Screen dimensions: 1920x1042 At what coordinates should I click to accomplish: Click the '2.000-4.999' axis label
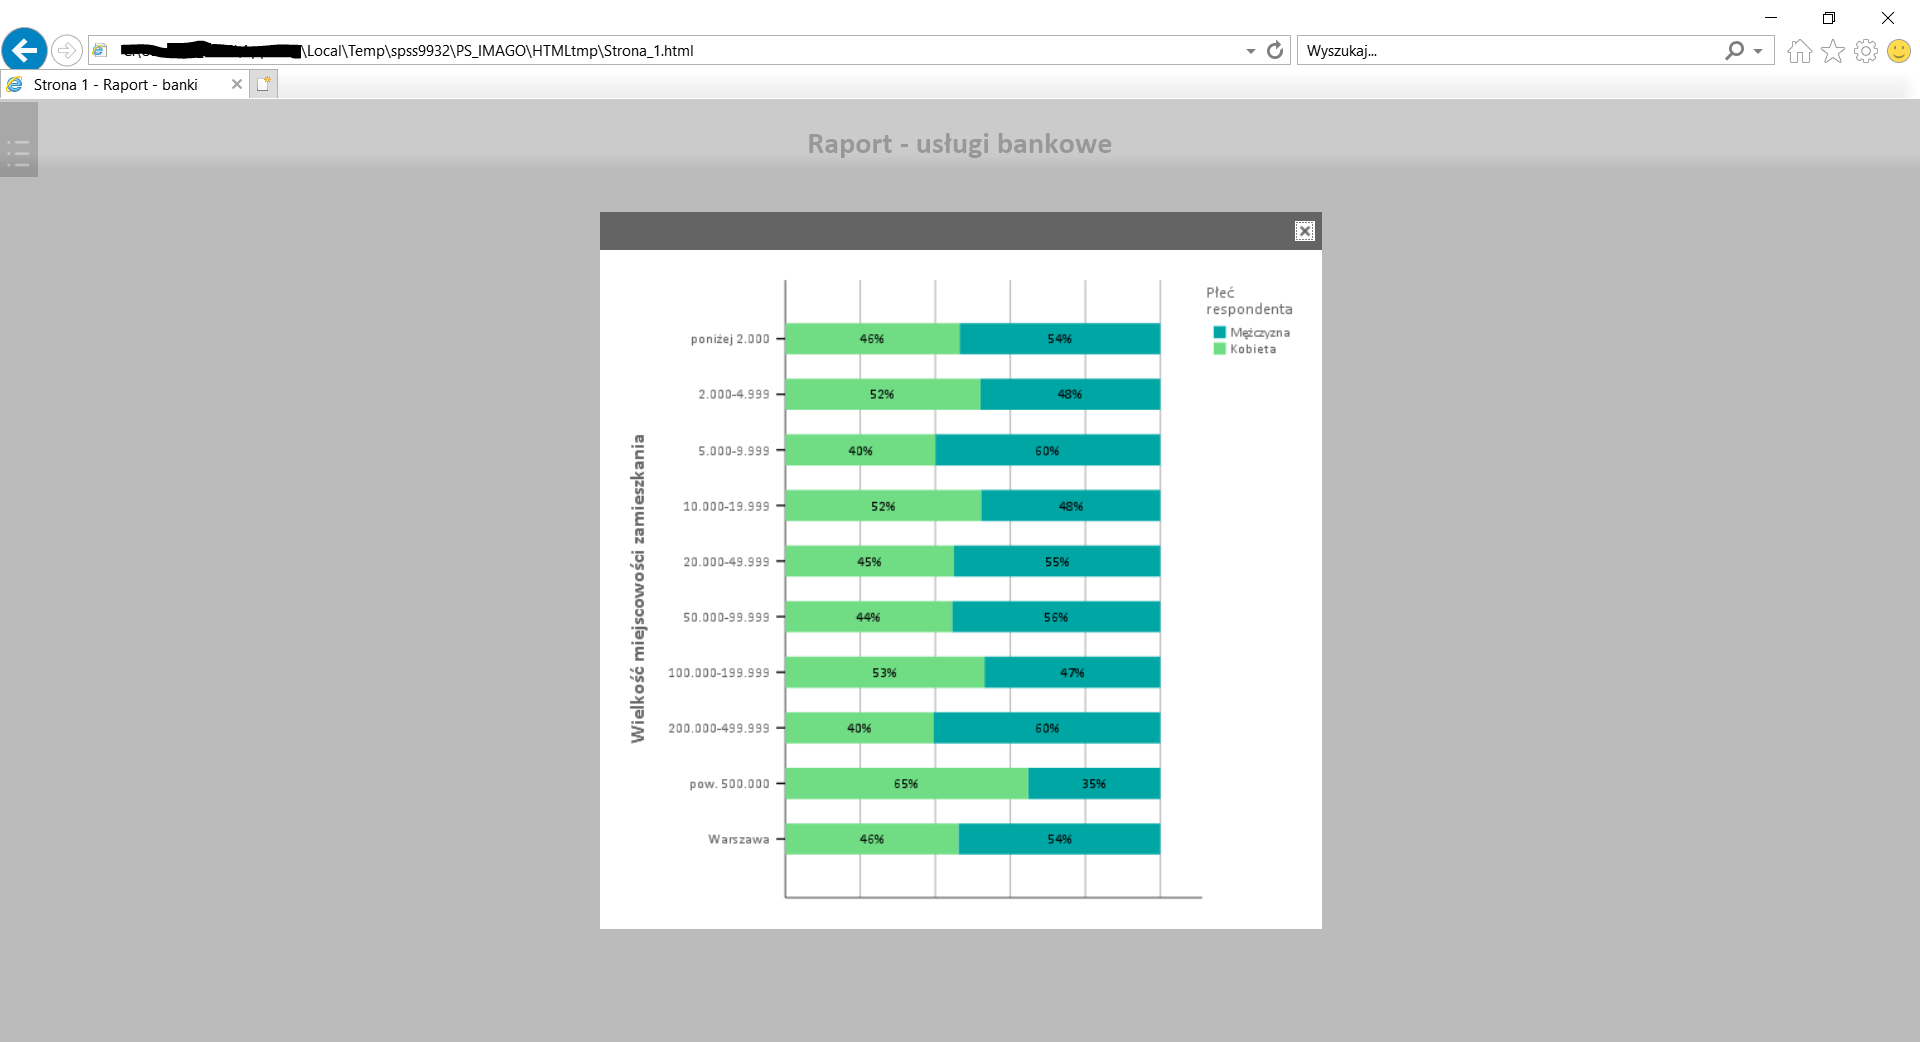click(734, 395)
